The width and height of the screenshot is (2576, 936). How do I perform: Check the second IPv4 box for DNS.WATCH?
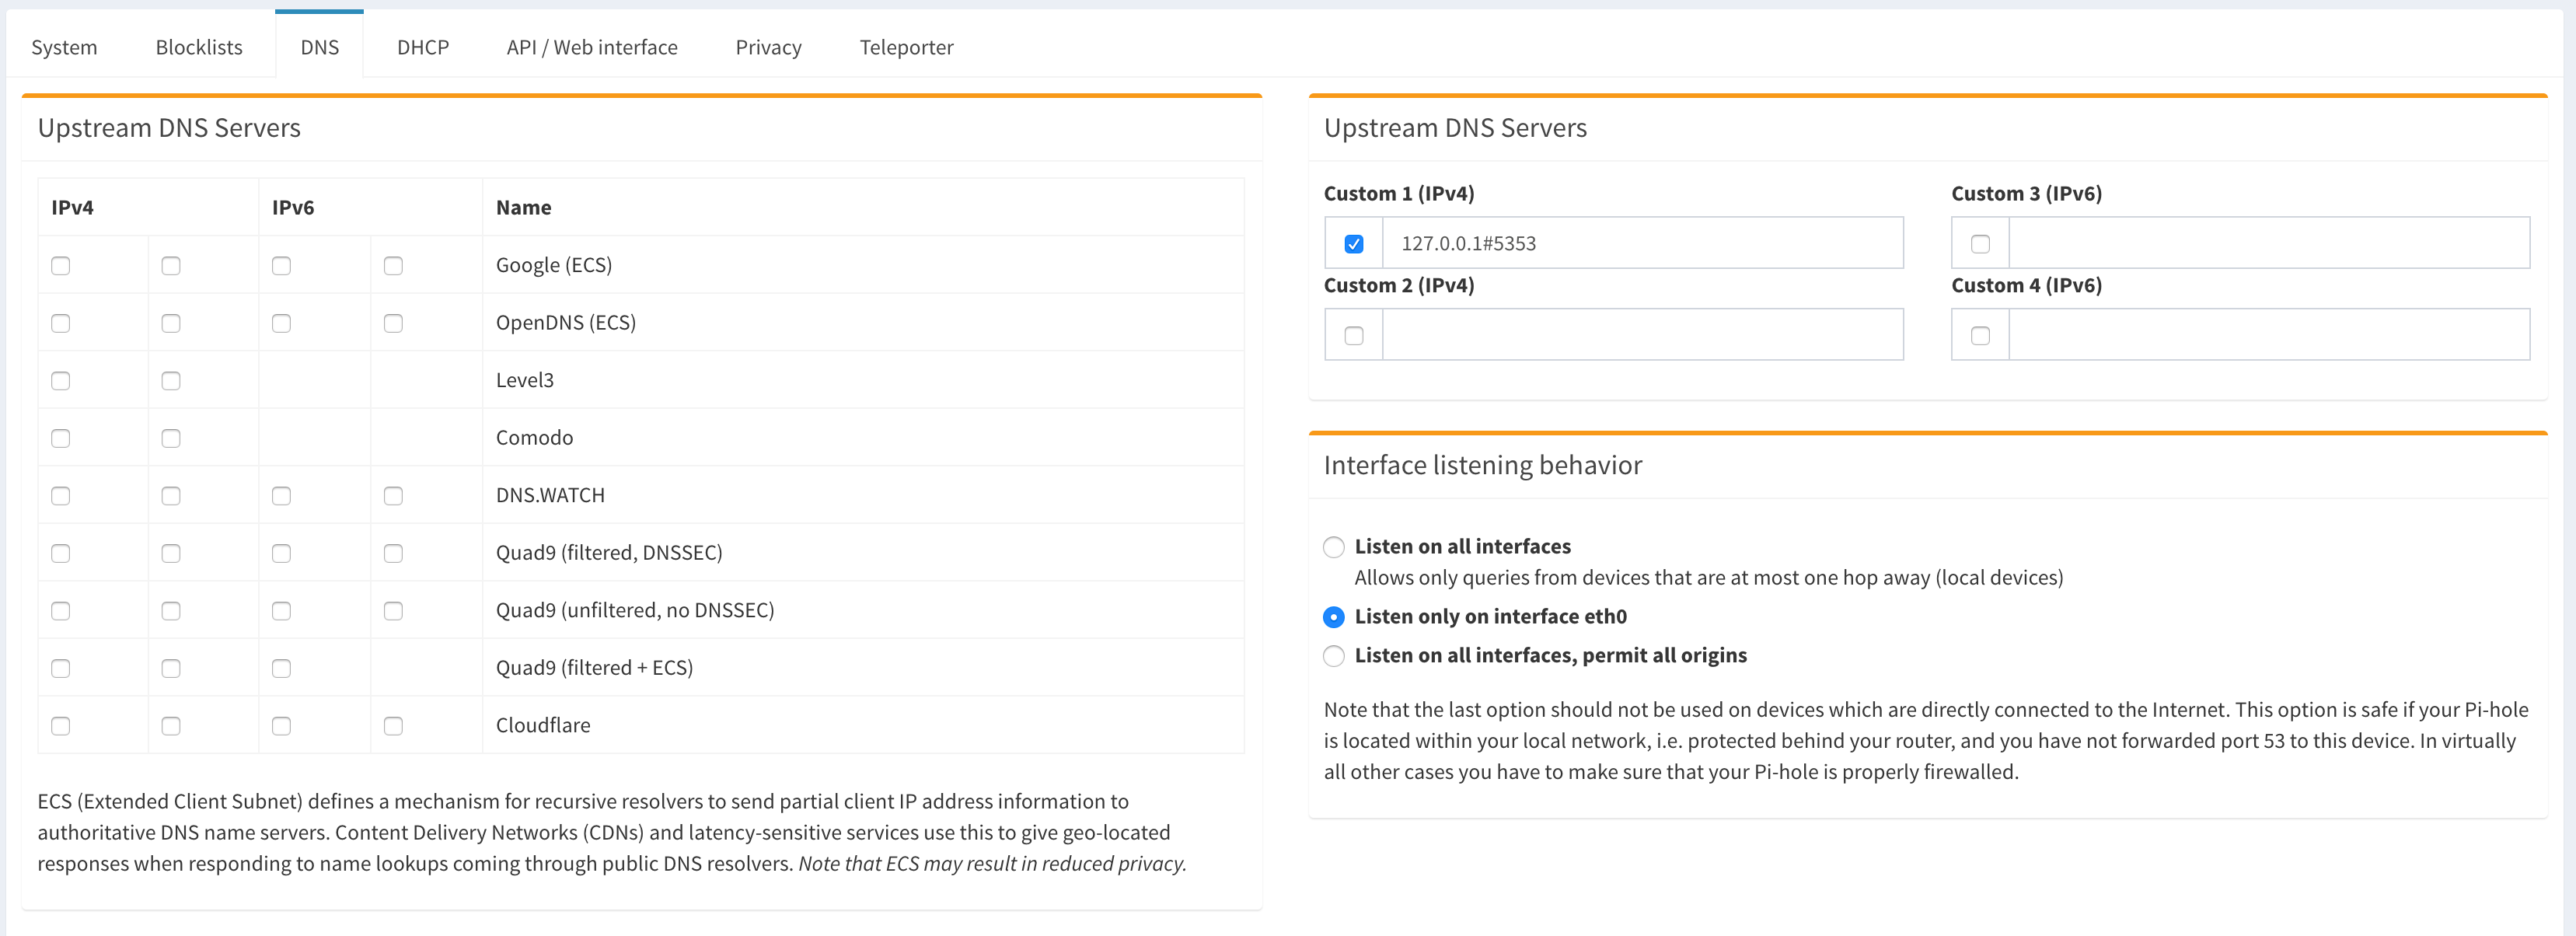point(171,496)
